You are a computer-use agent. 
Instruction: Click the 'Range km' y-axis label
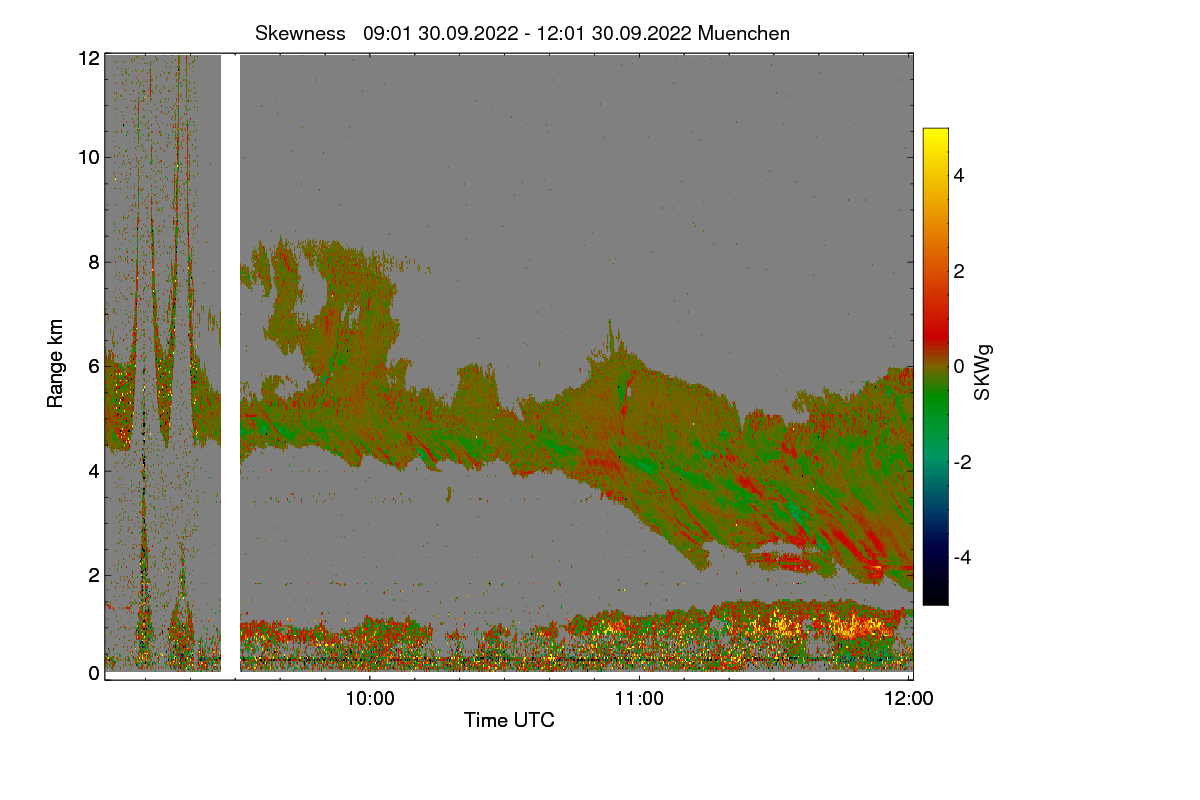56,364
